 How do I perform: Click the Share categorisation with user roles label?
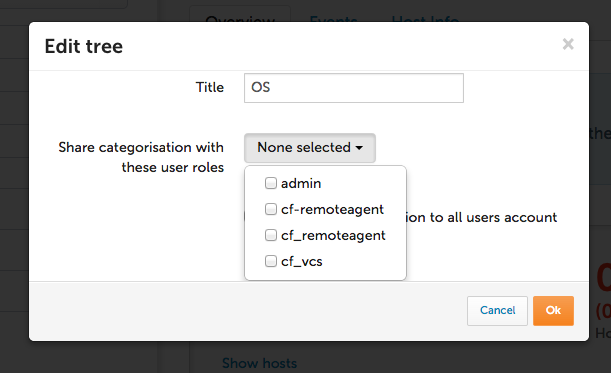(141, 157)
